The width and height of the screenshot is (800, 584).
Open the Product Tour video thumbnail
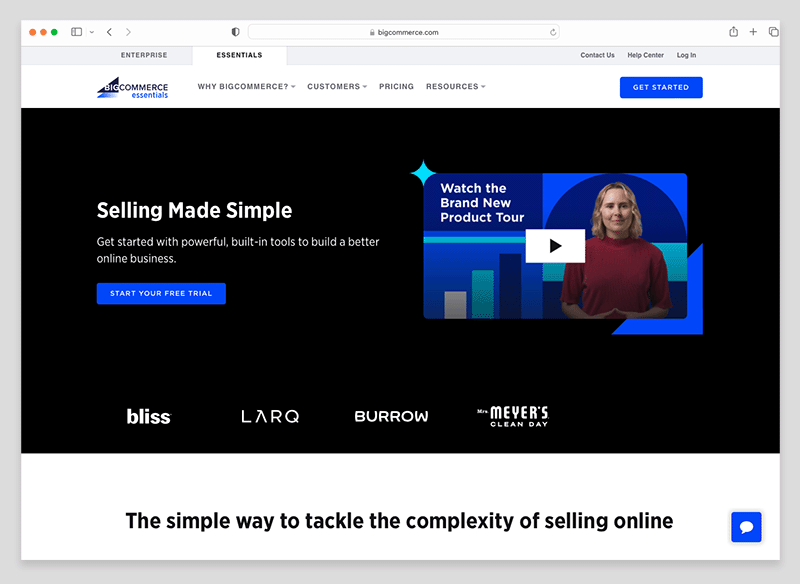[555, 246]
